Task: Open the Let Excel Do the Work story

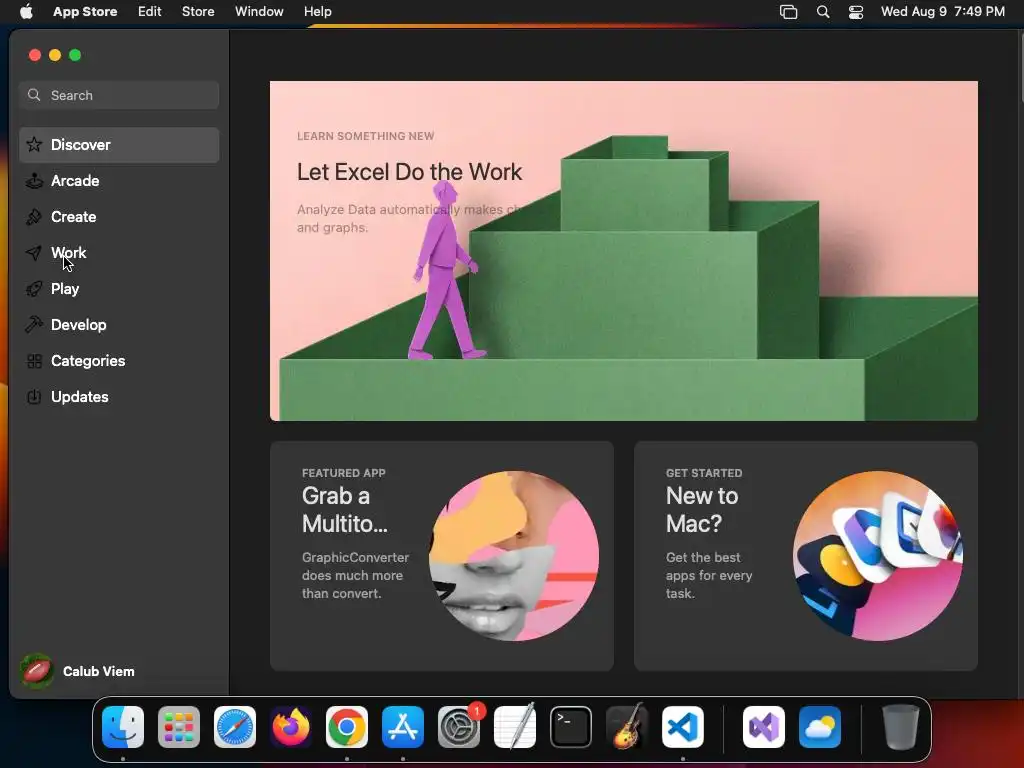Action: coord(624,251)
